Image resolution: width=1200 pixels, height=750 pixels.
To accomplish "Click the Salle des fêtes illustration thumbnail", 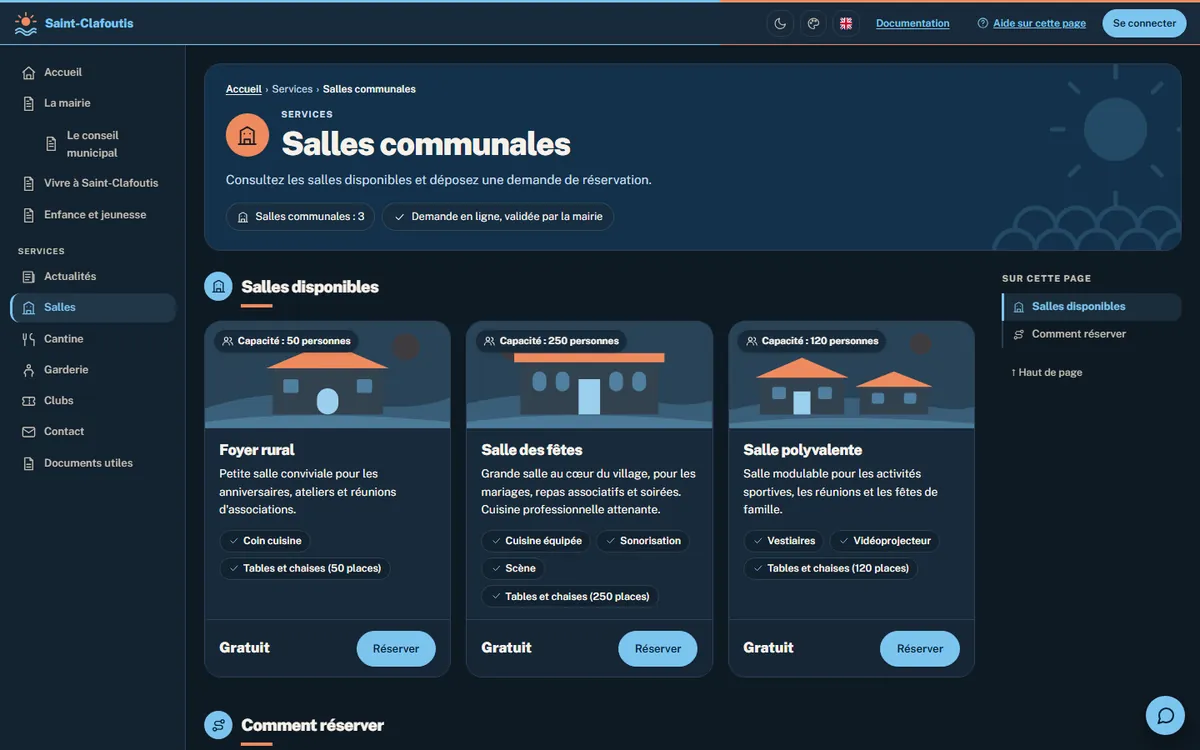I will click(590, 375).
